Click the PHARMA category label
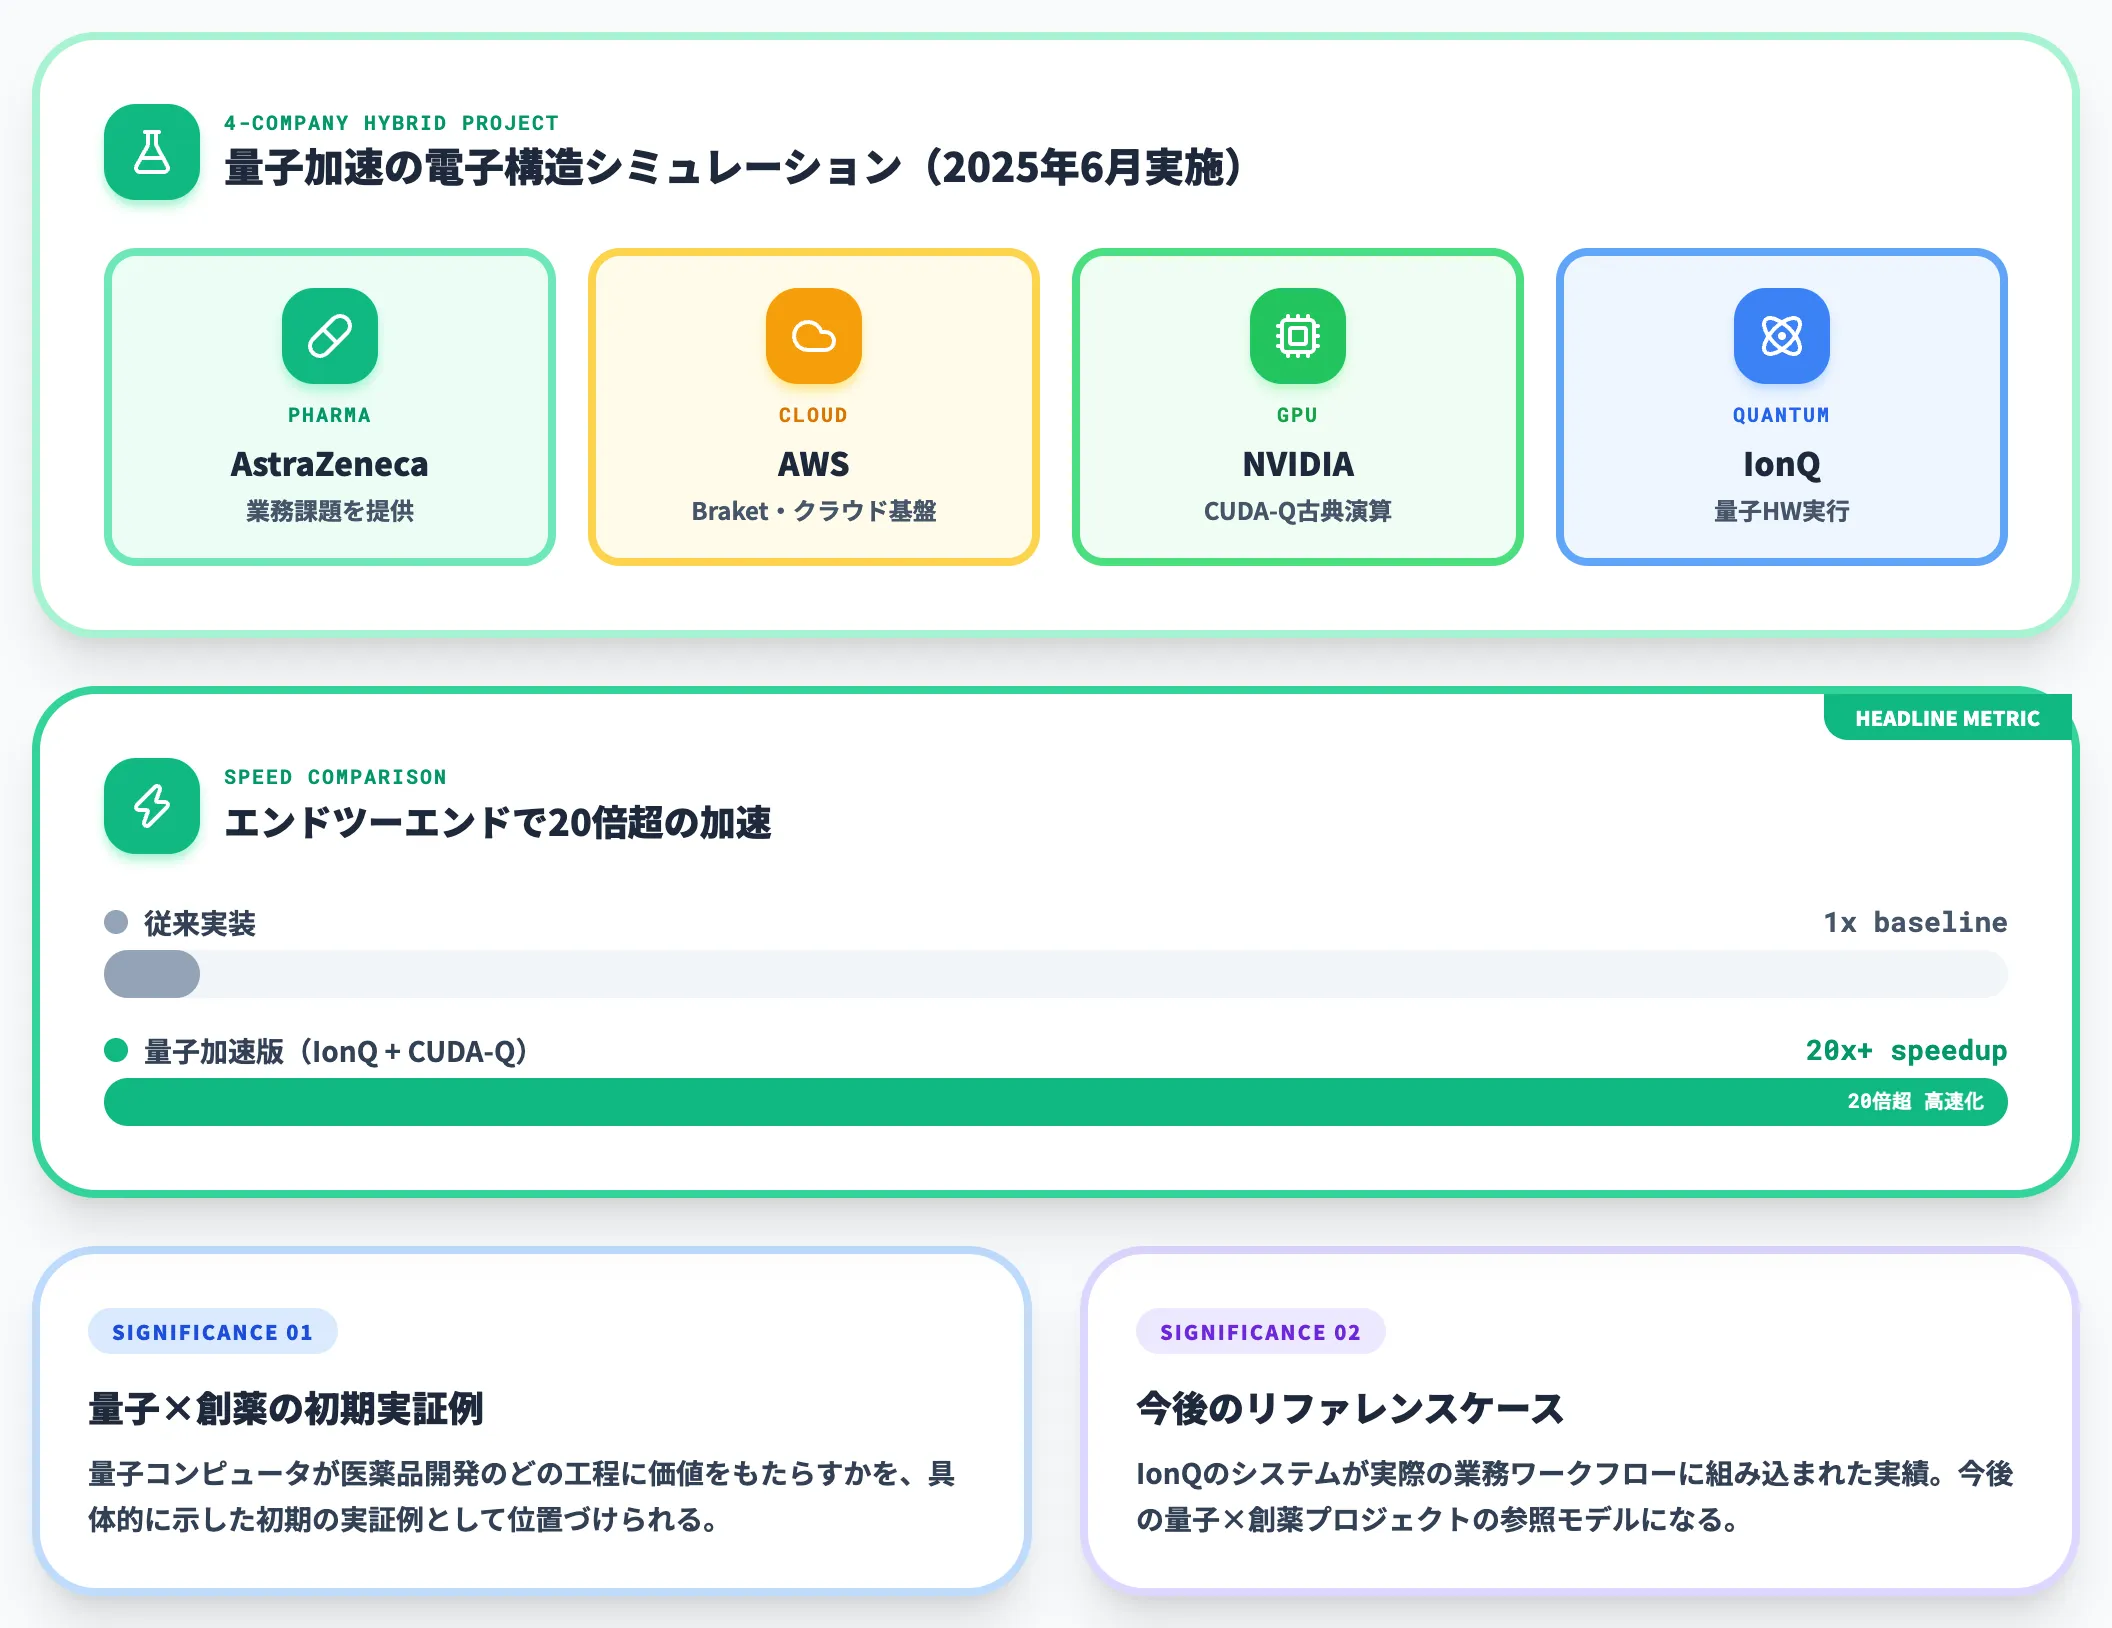The height and width of the screenshot is (1628, 2112). 330,415
